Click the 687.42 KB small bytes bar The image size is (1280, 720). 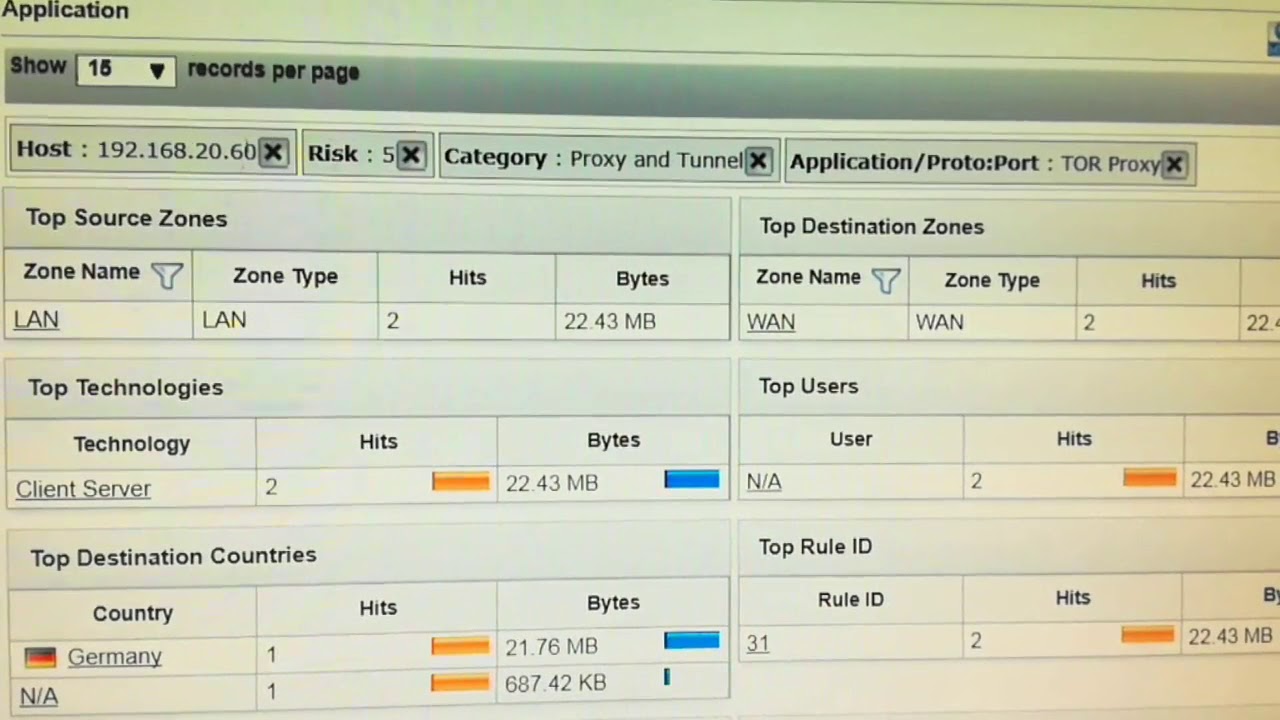(667, 678)
